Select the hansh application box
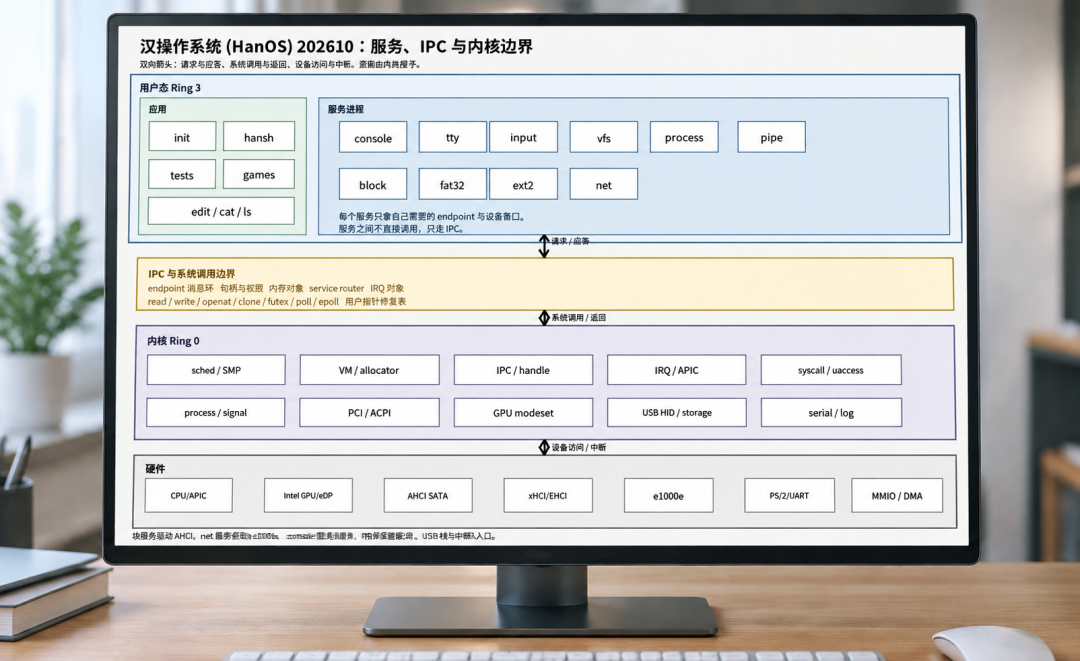 pyautogui.click(x=259, y=136)
